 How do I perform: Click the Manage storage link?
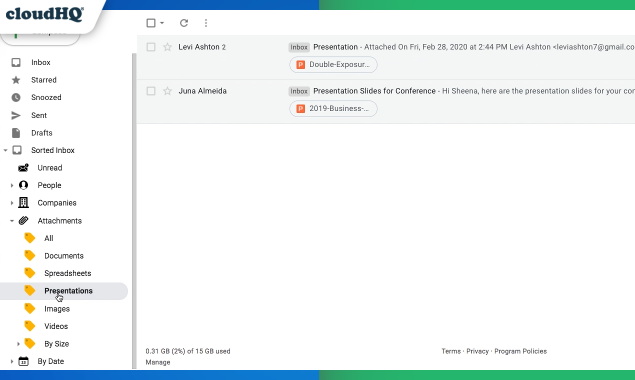click(x=158, y=362)
